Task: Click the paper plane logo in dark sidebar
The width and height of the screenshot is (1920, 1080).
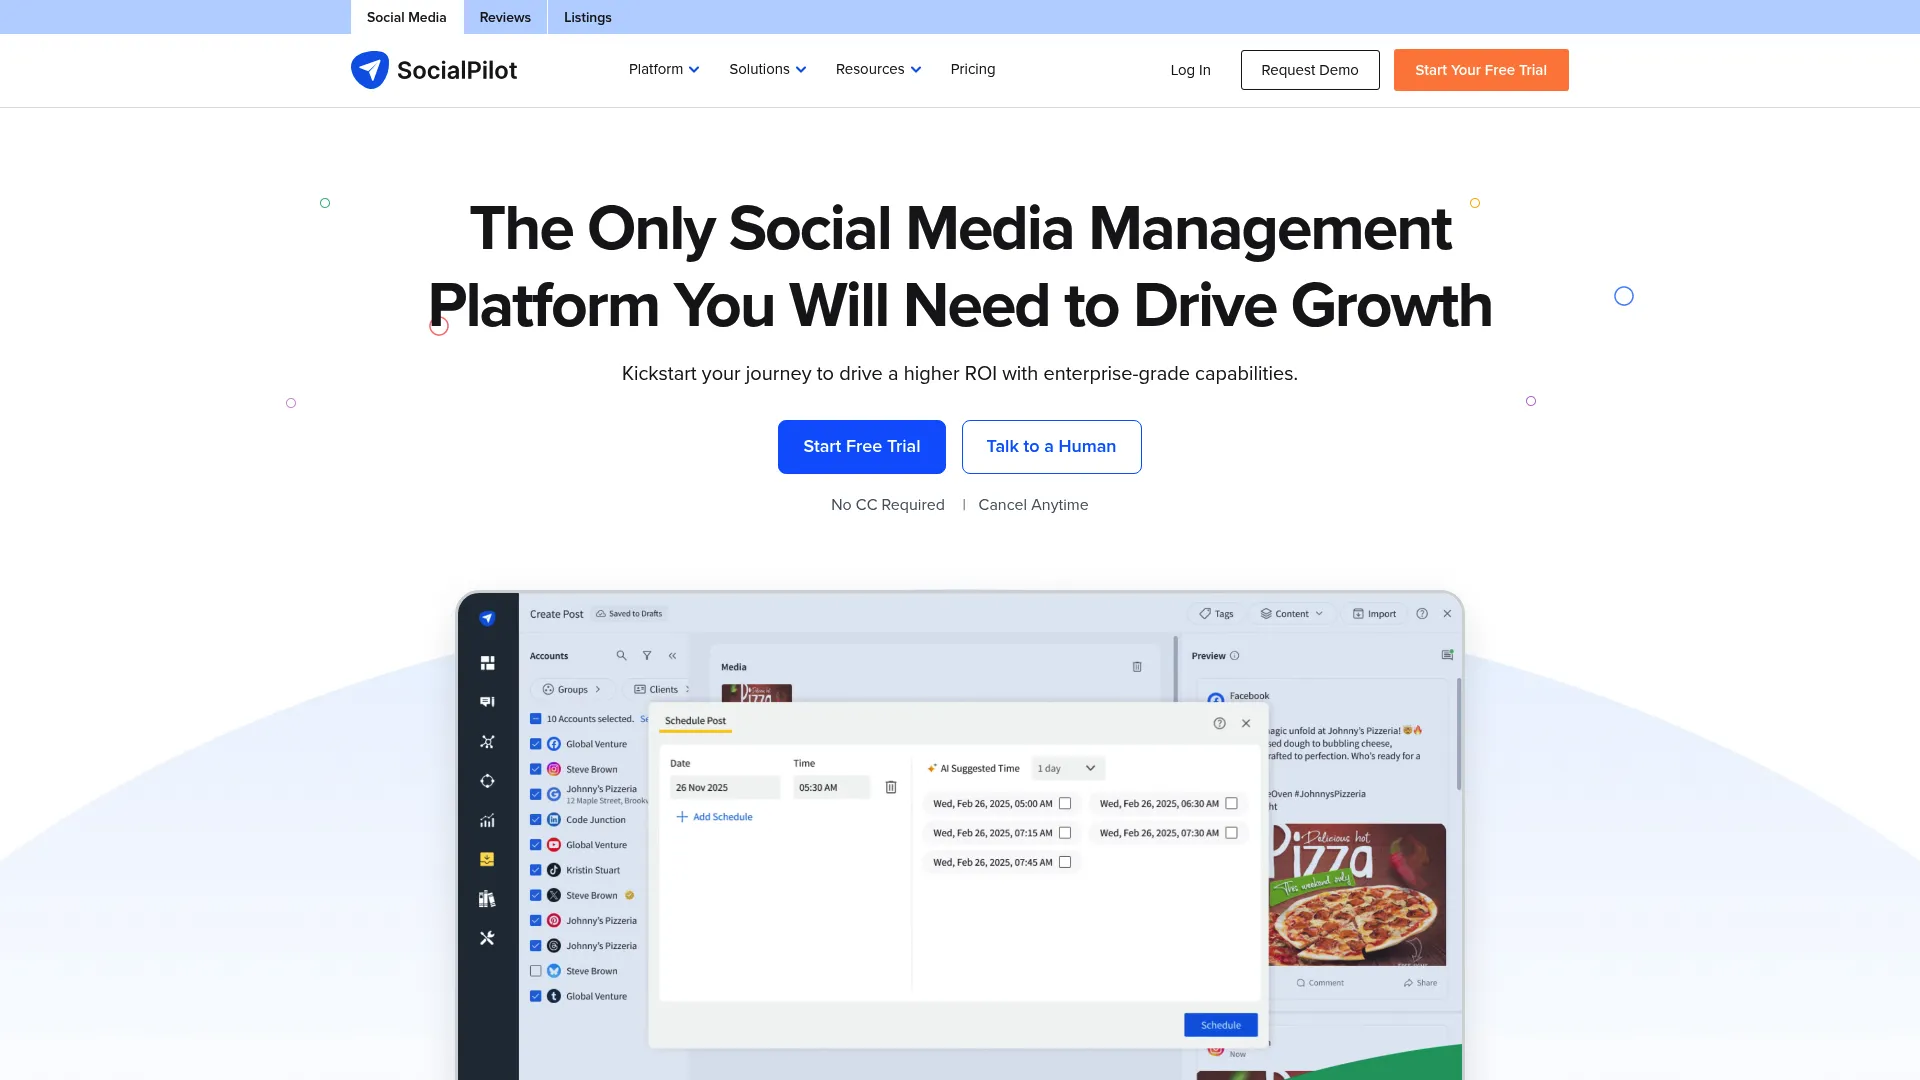Action: pos(487,618)
